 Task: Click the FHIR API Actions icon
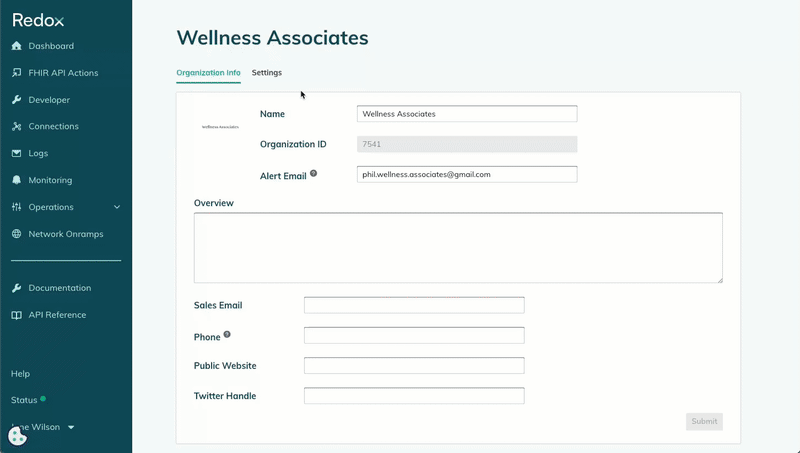coord(16,73)
